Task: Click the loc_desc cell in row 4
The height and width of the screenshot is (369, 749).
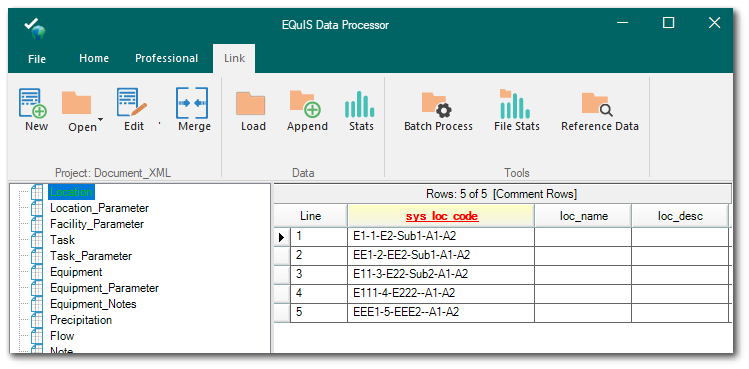Action: point(680,293)
